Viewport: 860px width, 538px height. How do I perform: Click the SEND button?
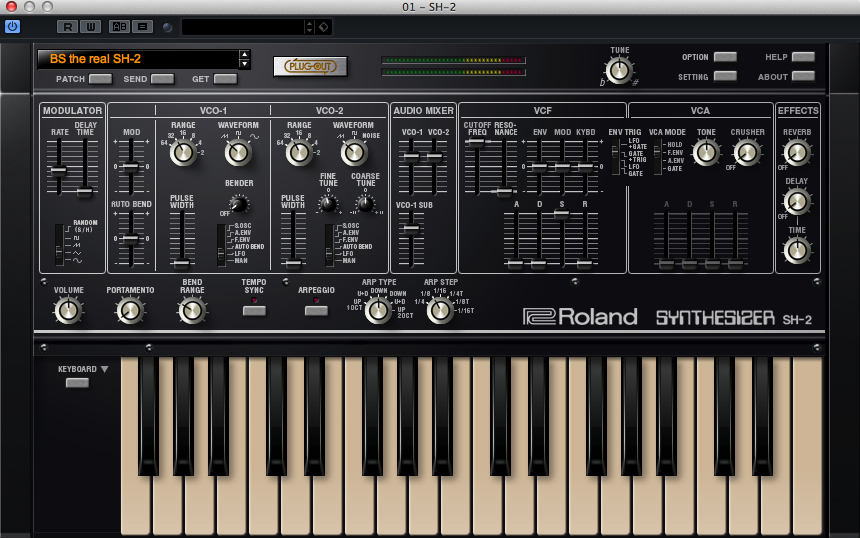(x=162, y=79)
